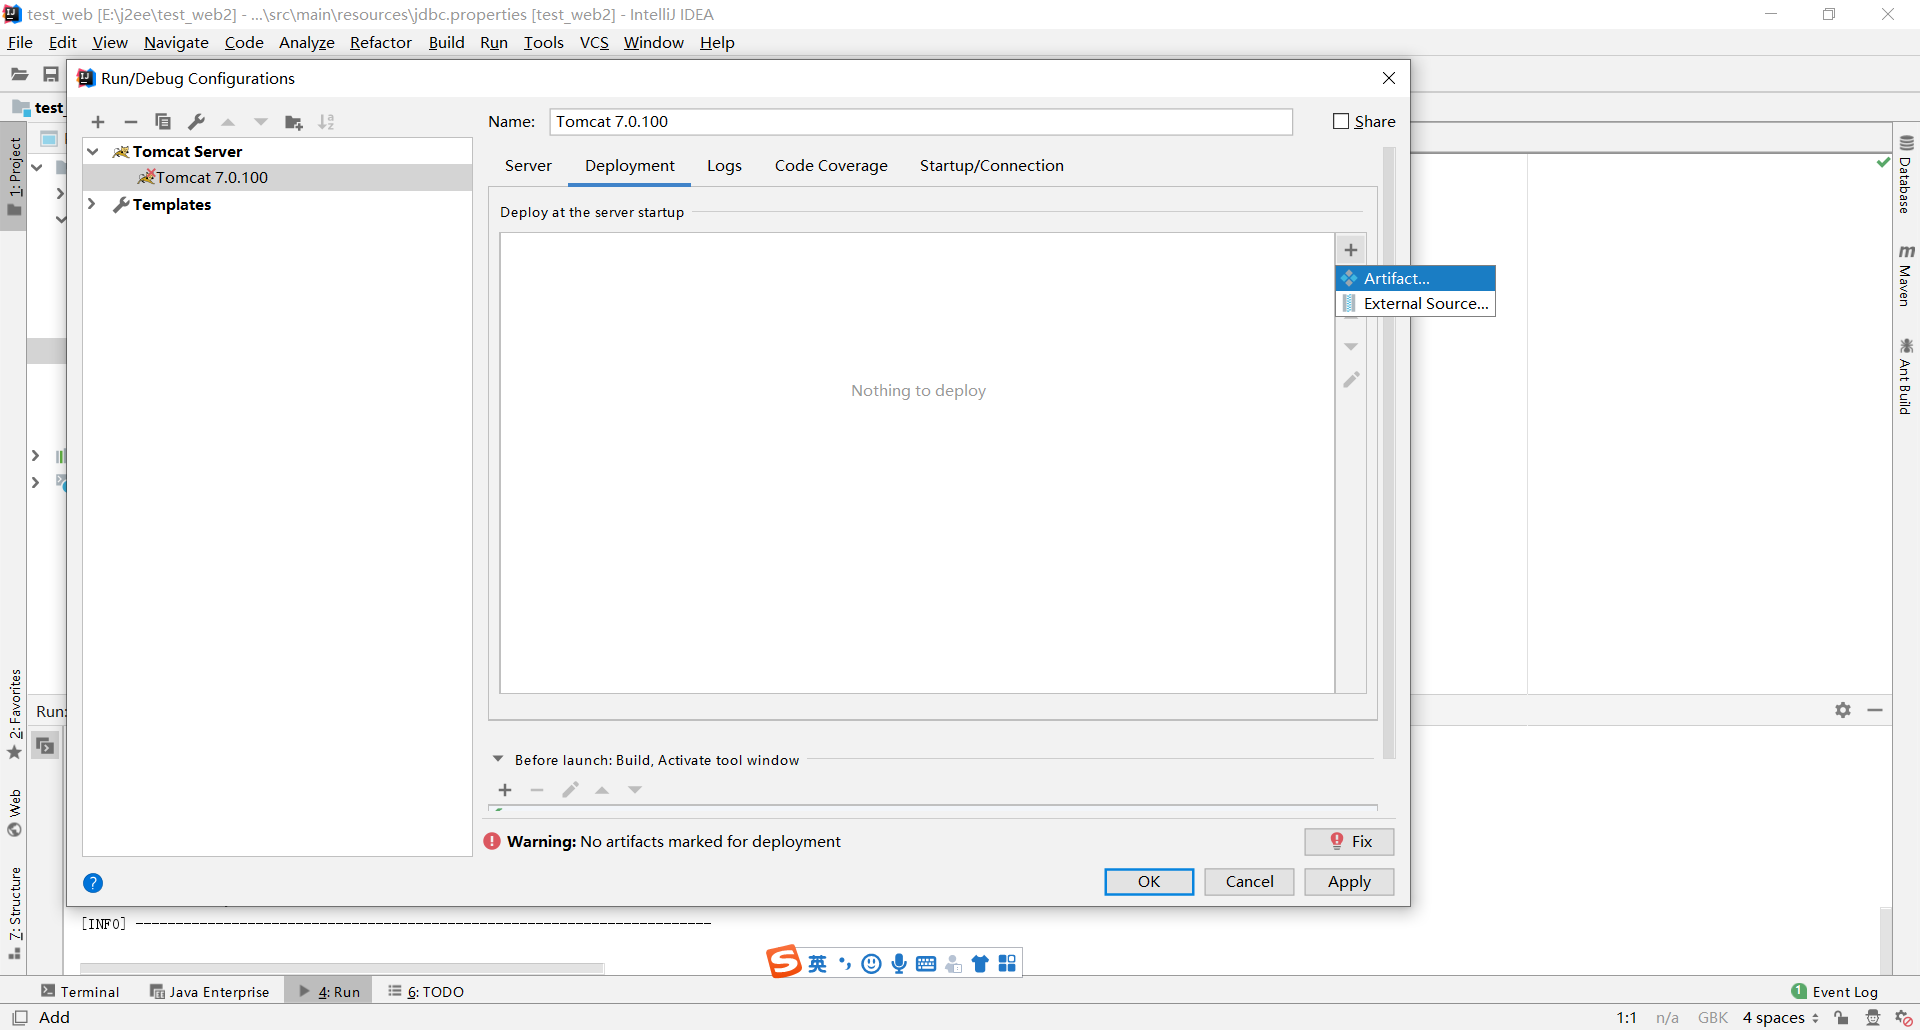Open the Build menu
This screenshot has height=1030, width=1920.
coord(446,42)
